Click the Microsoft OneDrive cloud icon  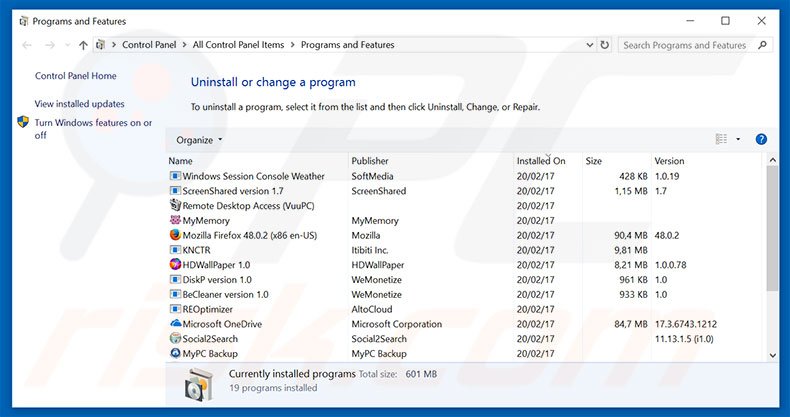coord(175,324)
